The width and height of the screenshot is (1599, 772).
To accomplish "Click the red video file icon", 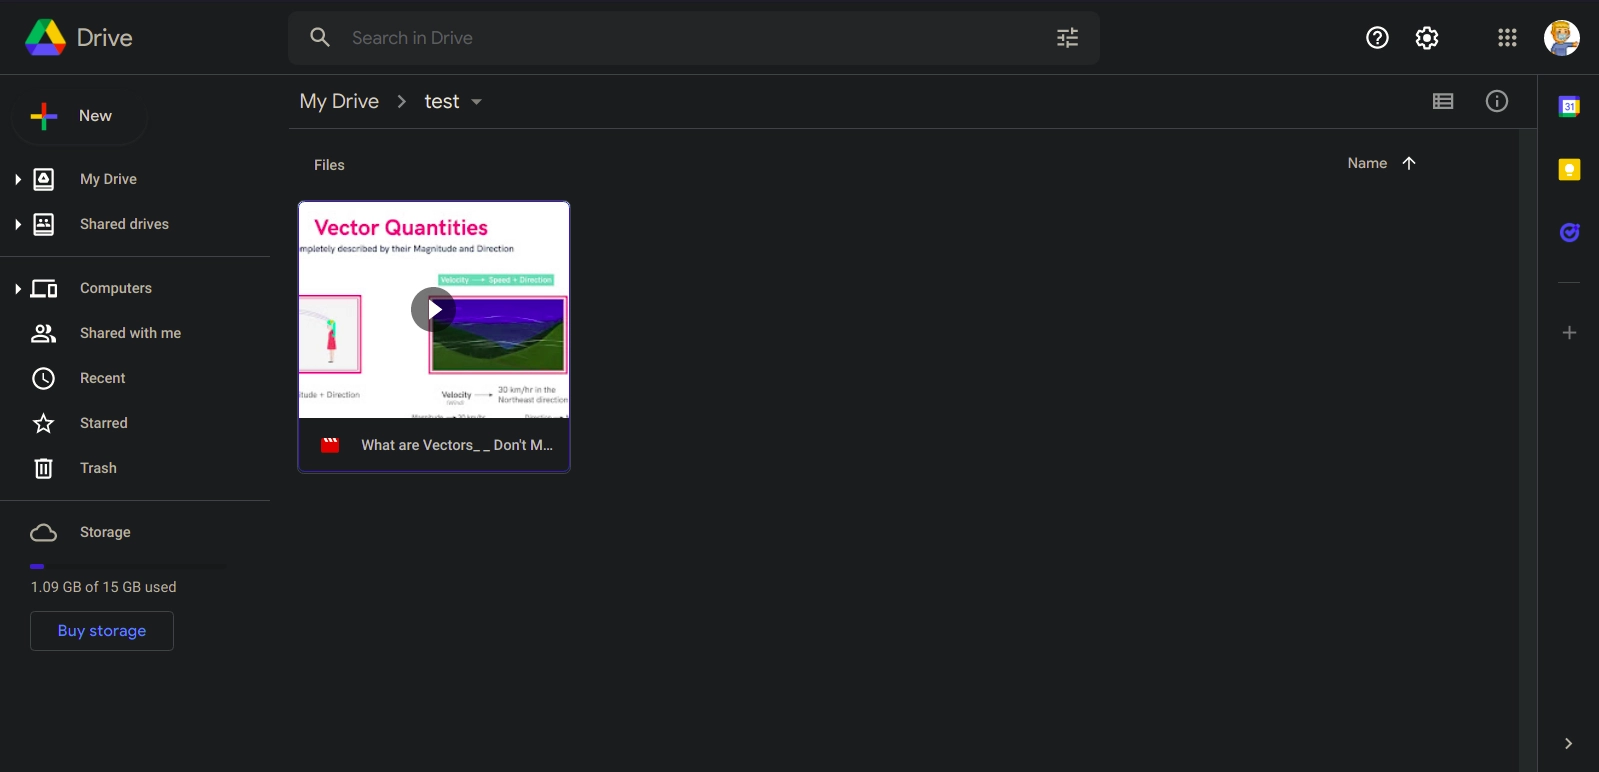I will tap(330, 445).
